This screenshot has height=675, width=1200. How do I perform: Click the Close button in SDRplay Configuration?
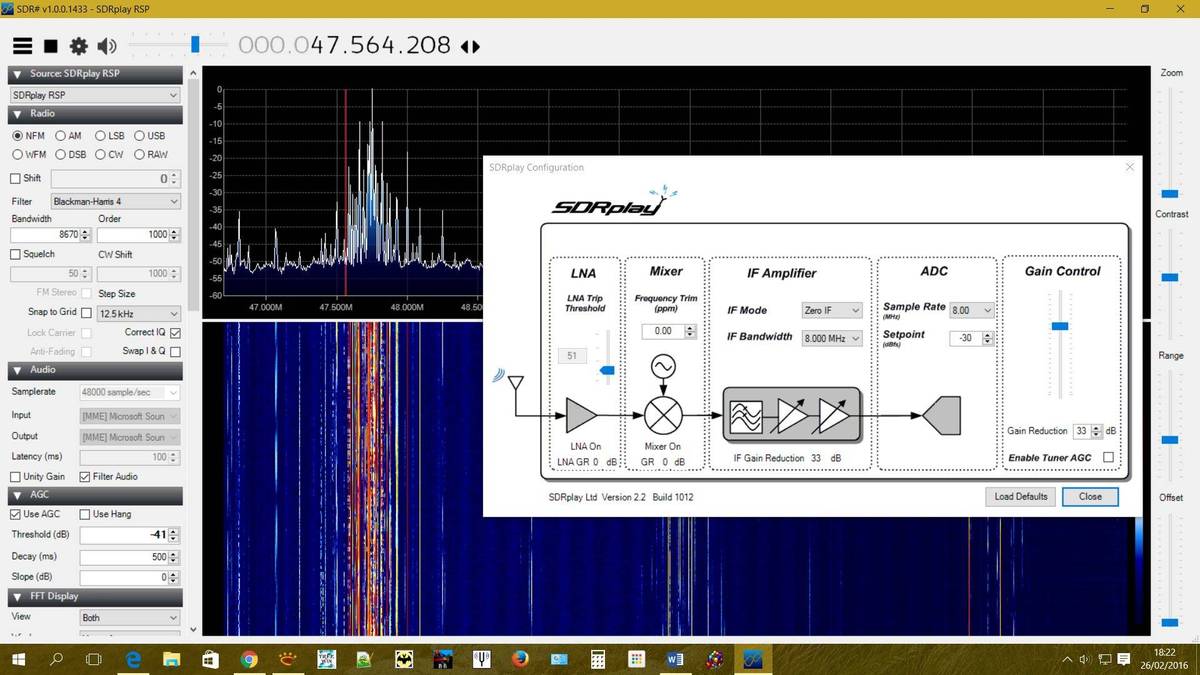coord(1090,496)
